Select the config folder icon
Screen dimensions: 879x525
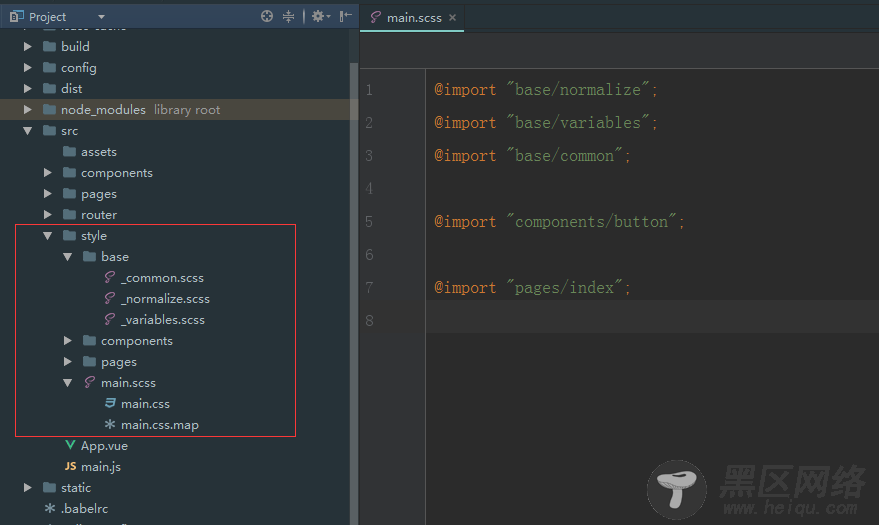pos(49,67)
